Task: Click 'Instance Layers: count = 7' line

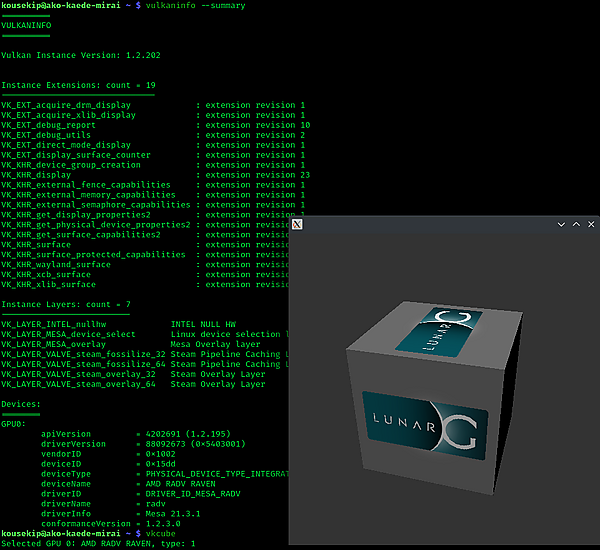Action: (x=66, y=304)
